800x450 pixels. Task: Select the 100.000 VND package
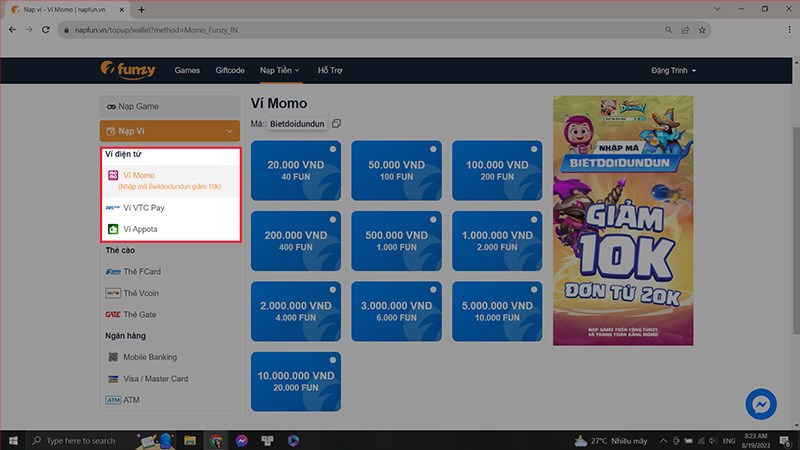497,170
